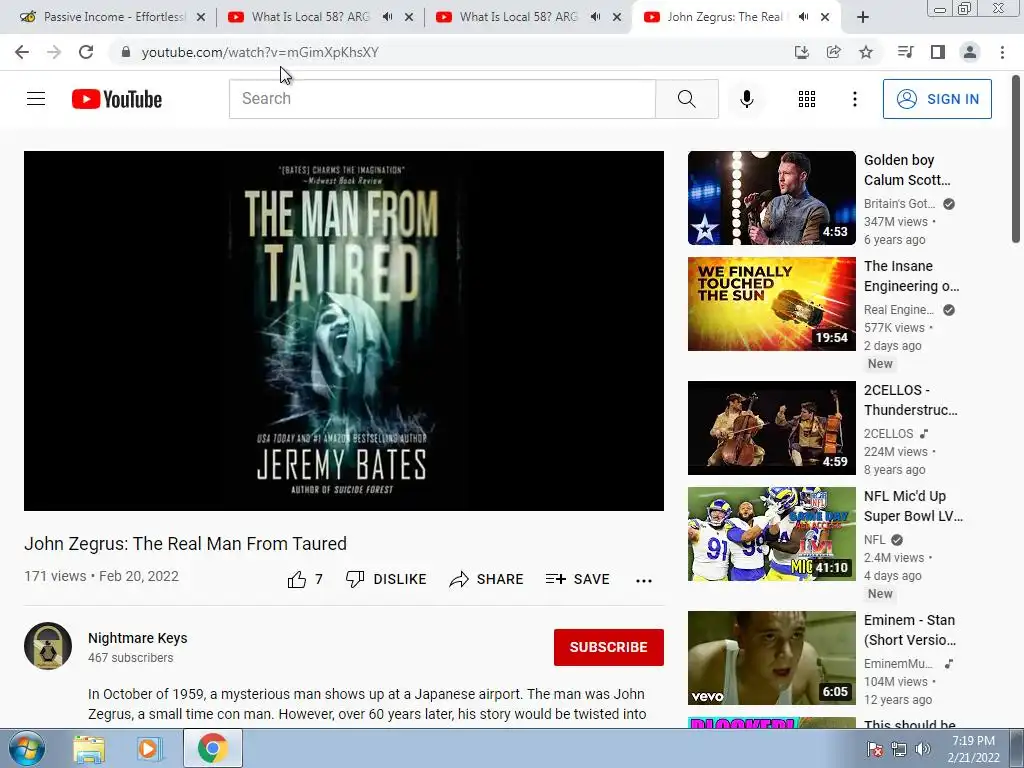Bookmark this page with star icon
This screenshot has width=1024, height=768.
click(x=866, y=52)
